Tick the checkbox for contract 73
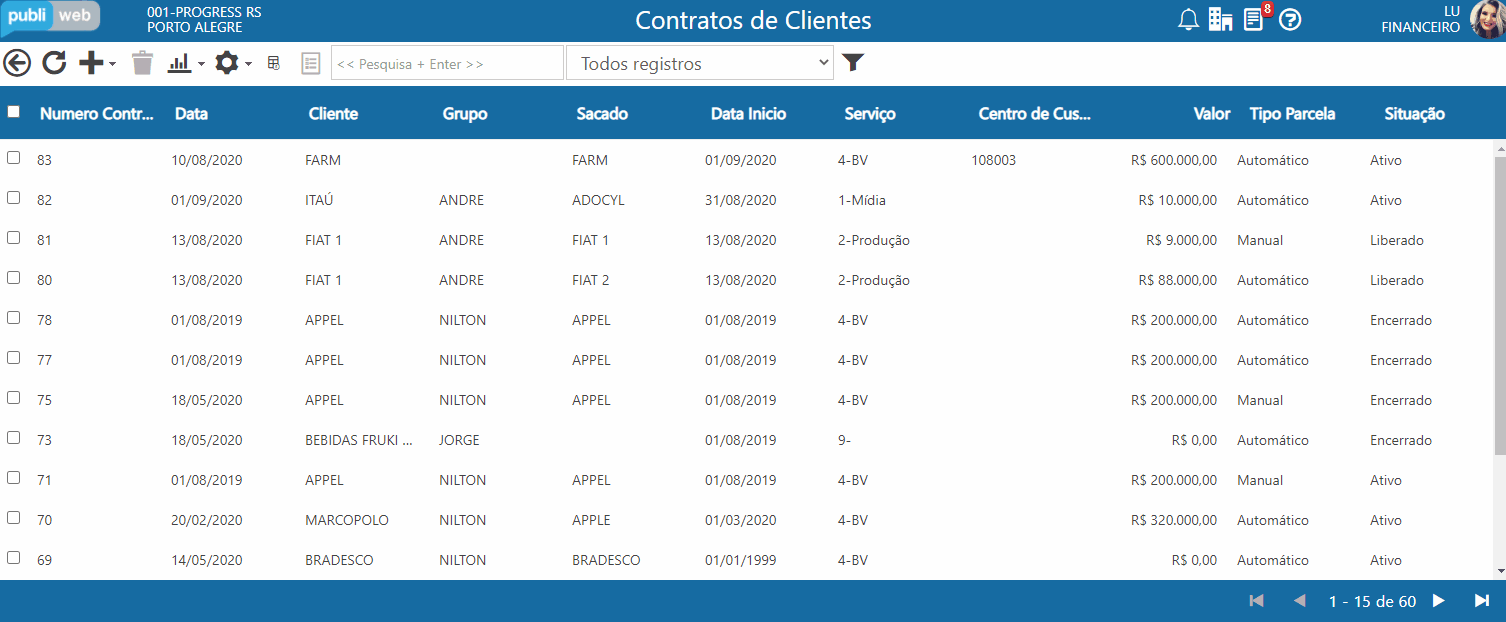The image size is (1506, 622). tap(13, 438)
